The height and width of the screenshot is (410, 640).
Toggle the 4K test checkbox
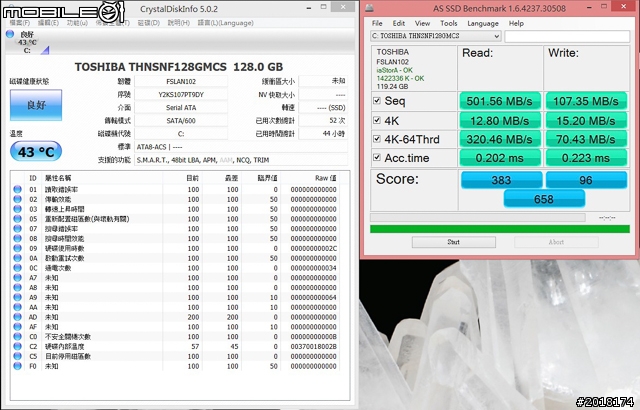377,120
